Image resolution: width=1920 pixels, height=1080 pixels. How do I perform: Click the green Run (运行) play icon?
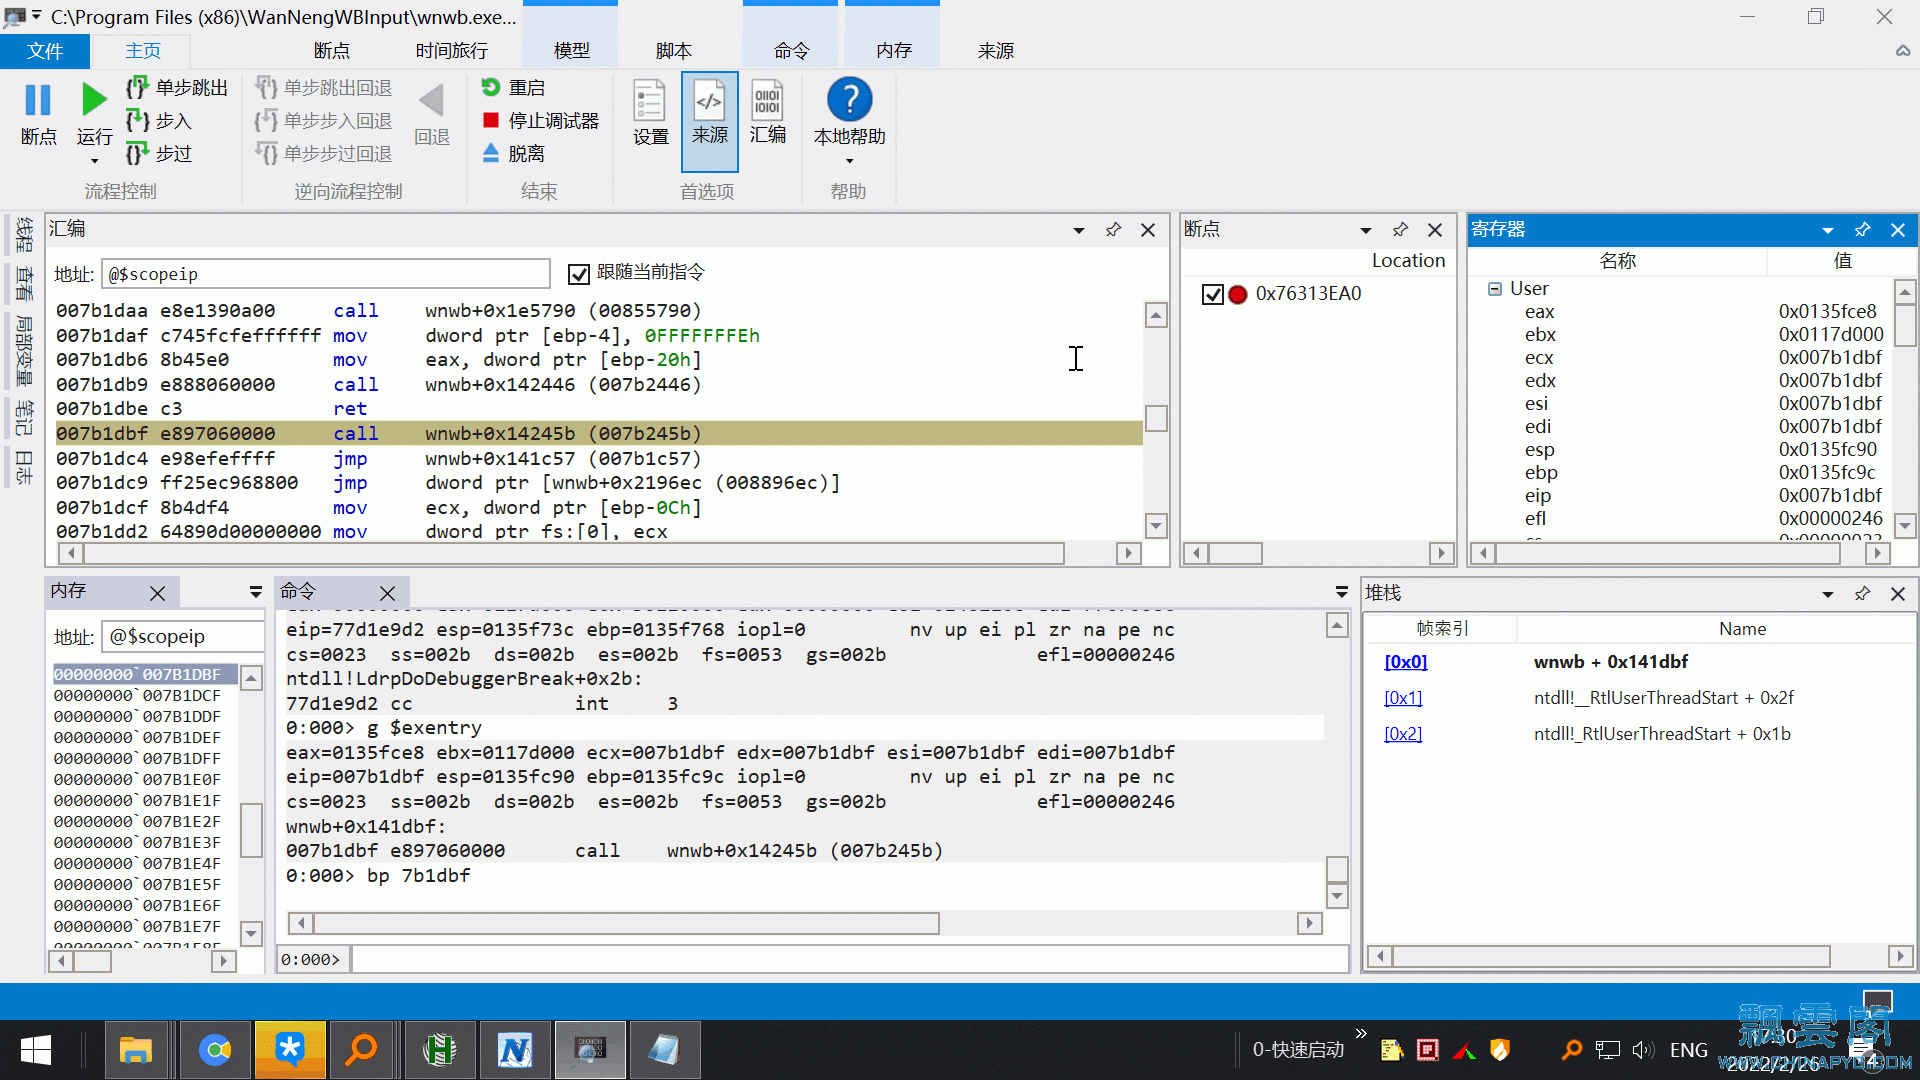[x=94, y=100]
